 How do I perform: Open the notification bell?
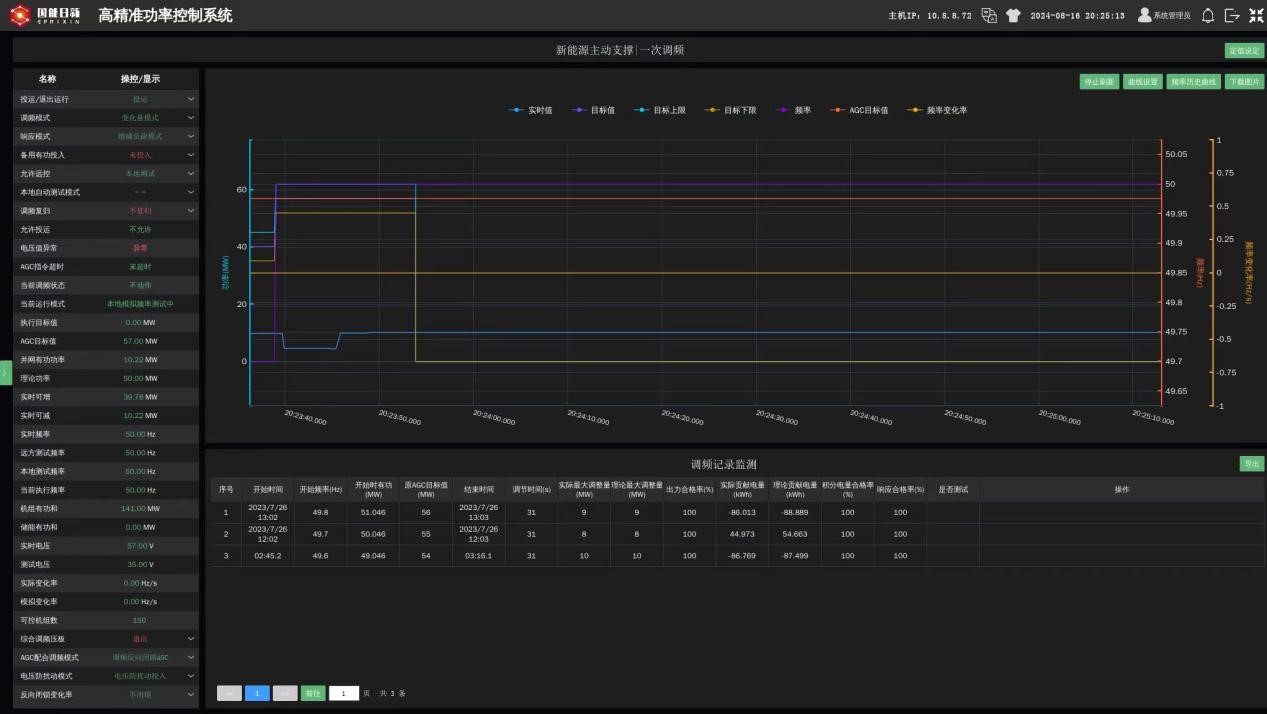[x=1208, y=15]
